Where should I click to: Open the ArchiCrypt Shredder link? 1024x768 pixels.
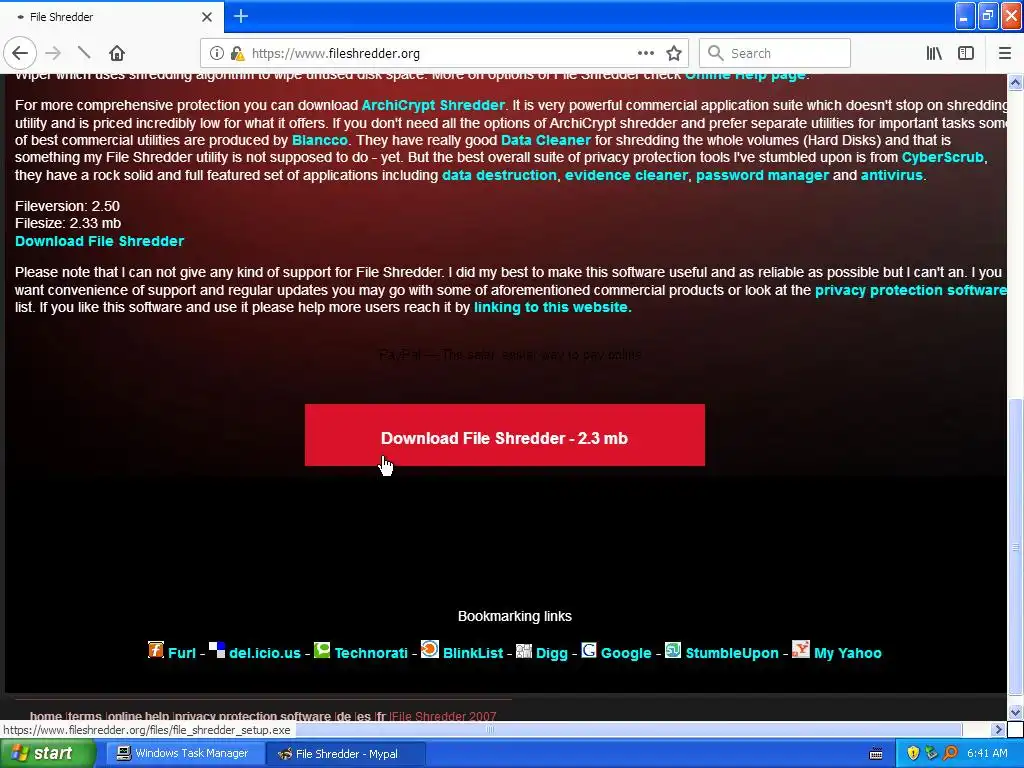pyautogui.click(x=433, y=105)
